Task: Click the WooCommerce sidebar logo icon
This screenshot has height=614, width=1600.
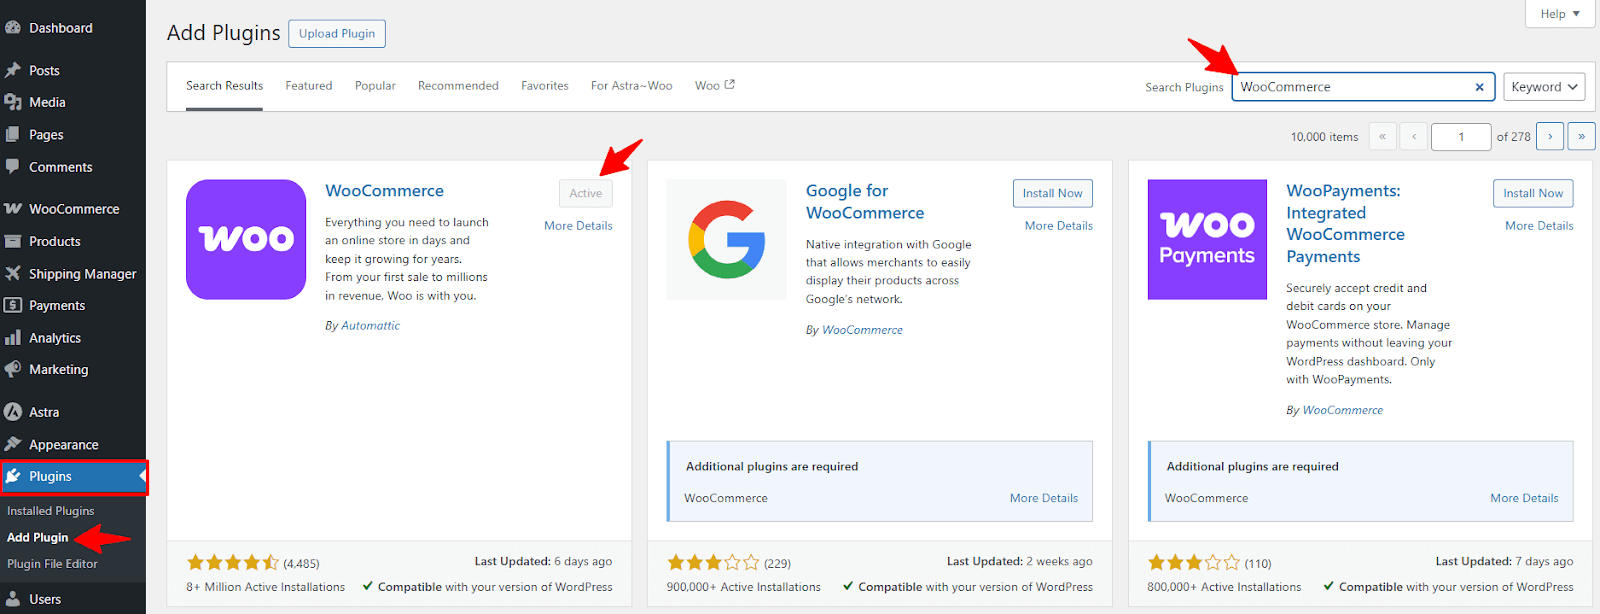Action: tap(13, 209)
